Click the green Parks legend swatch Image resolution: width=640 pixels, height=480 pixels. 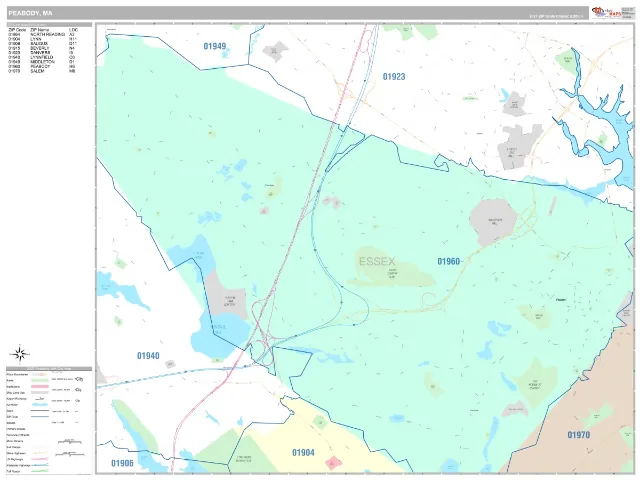(x=40, y=380)
